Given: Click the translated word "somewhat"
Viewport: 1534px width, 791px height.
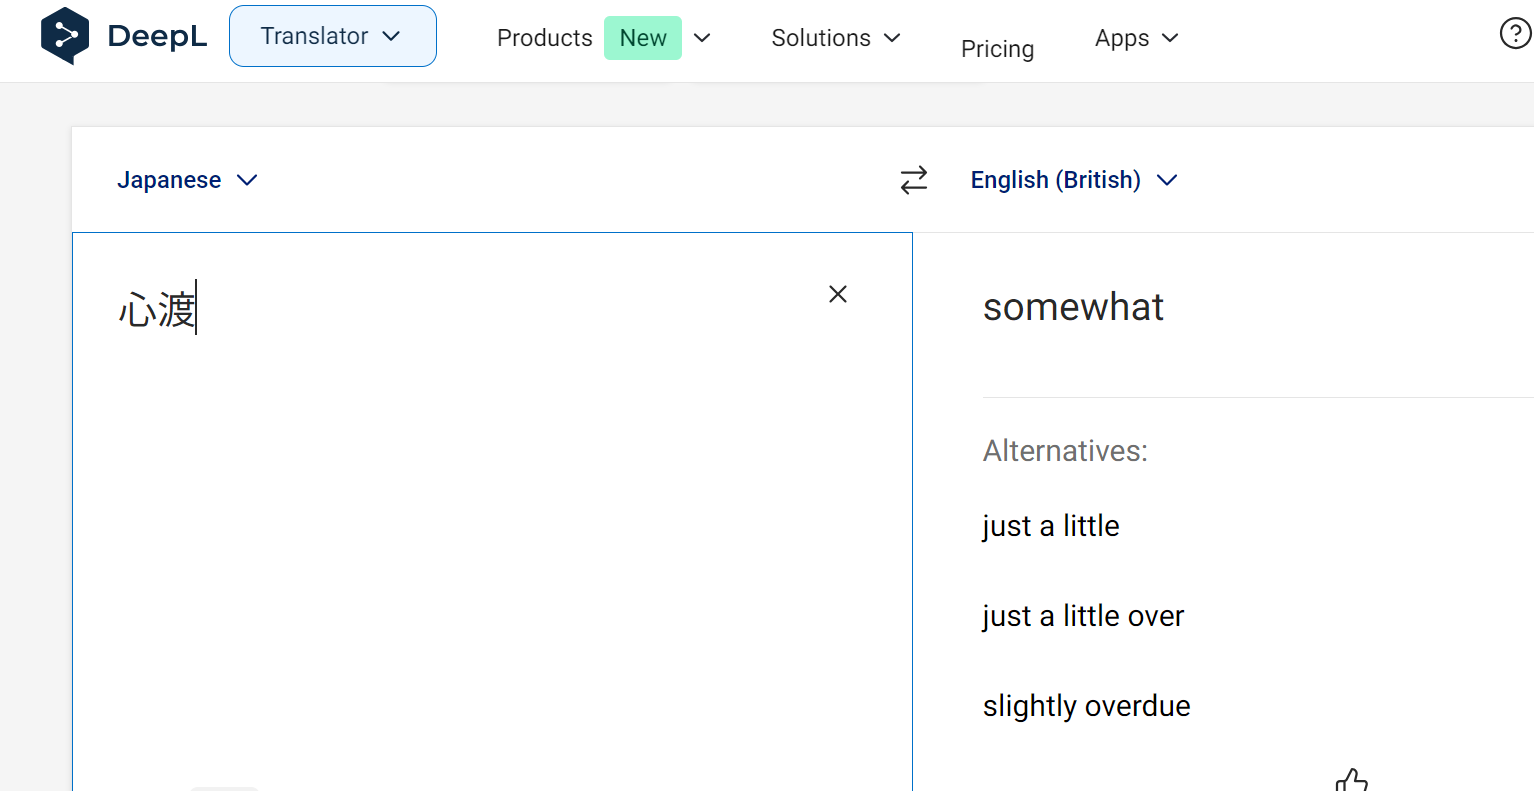Looking at the screenshot, I should [1073, 307].
